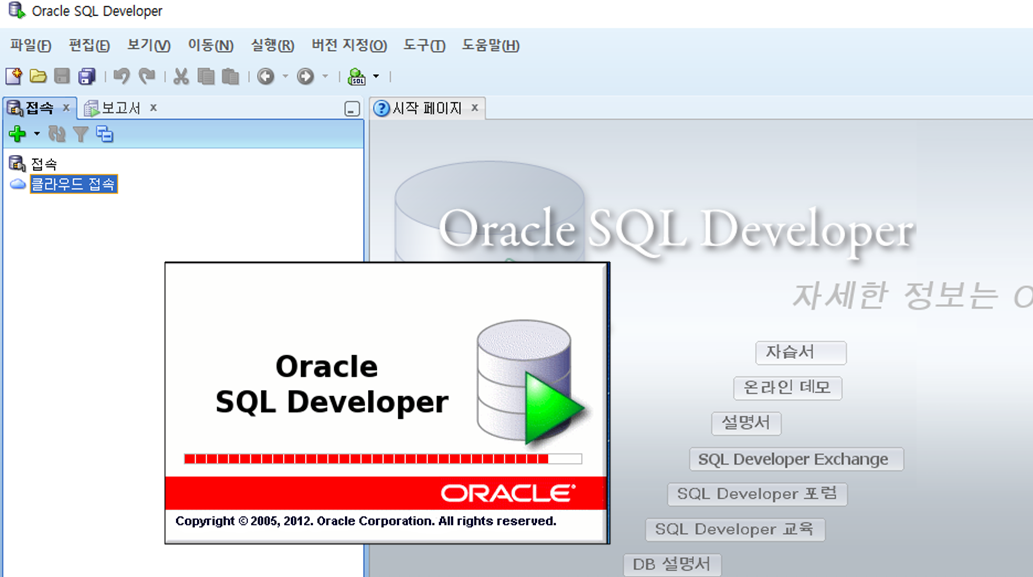Screen dimensions: 1033x577
Task: Click the 온라인 데모 button
Action: (x=787, y=387)
